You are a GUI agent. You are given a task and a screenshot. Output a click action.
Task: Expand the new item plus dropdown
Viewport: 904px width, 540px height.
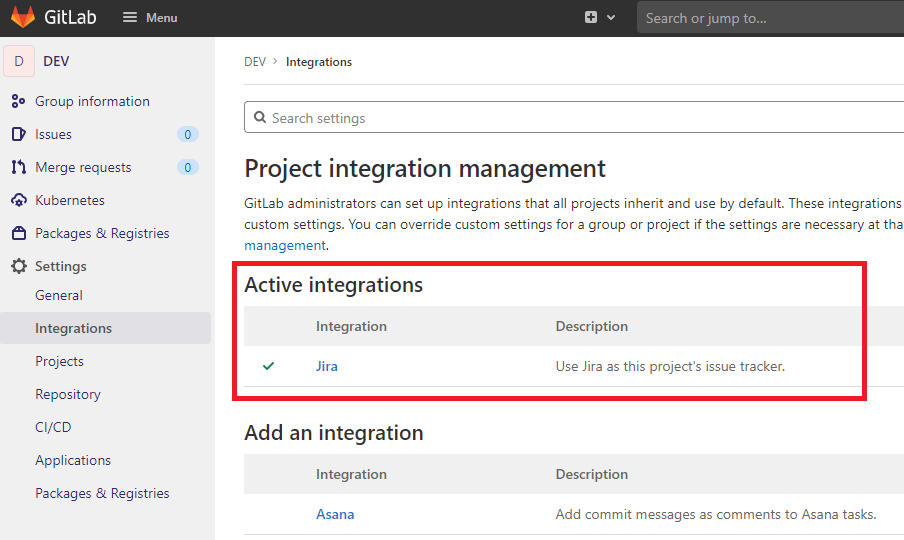coord(599,18)
